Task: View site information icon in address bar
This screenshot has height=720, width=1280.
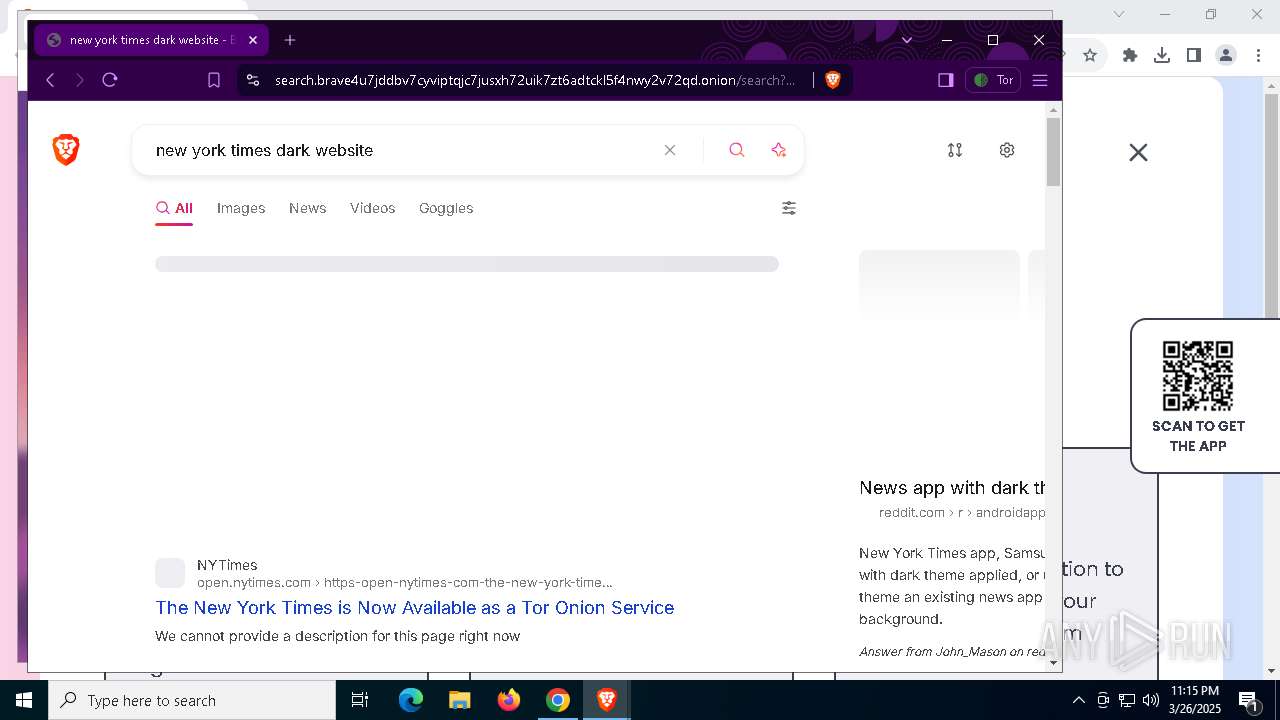Action: pos(253,80)
